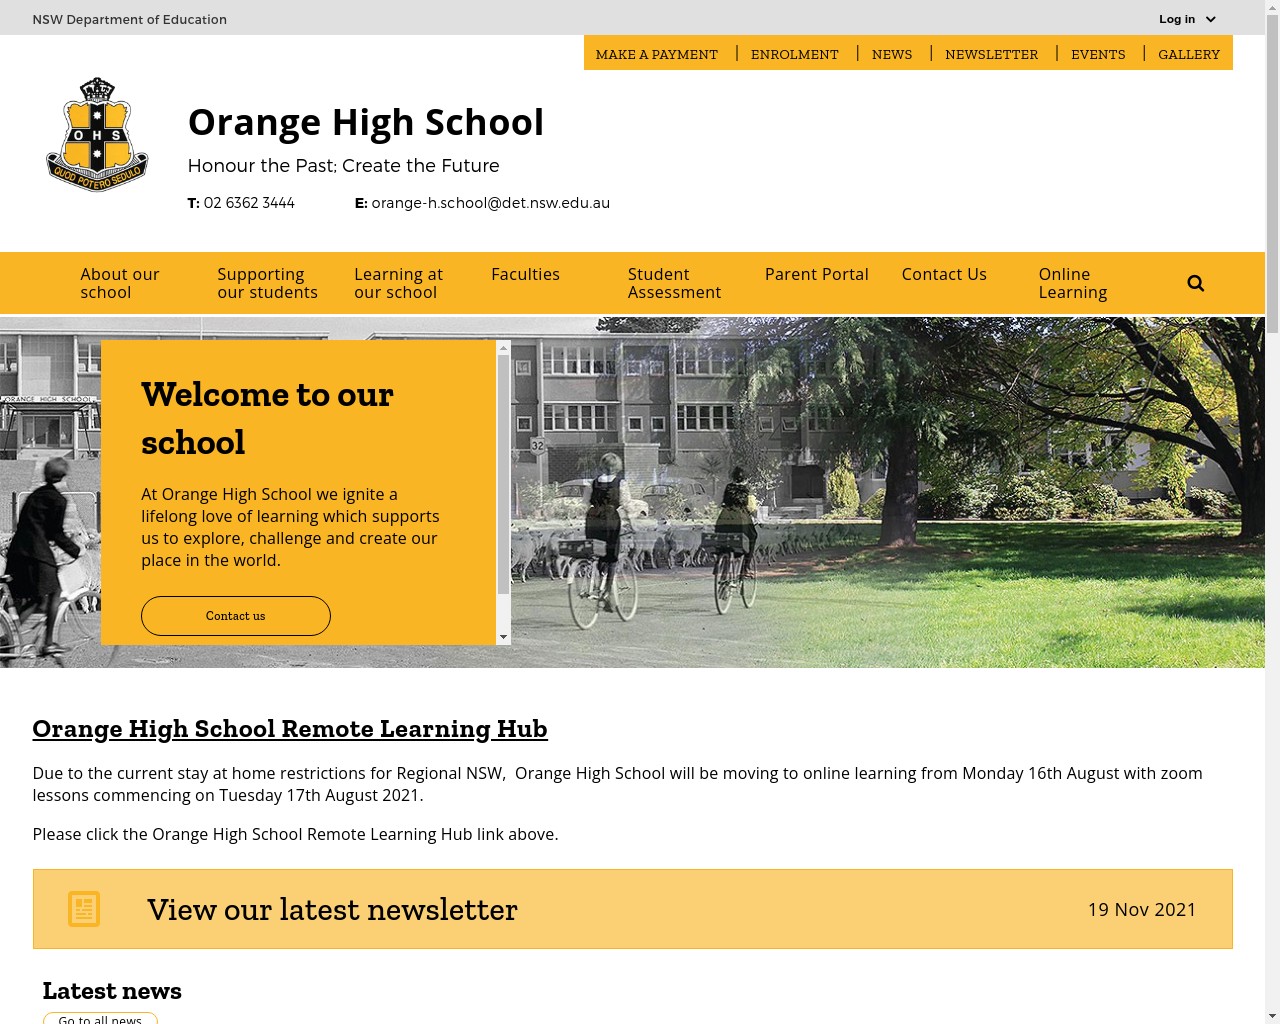
Task: Open Orange High School Remote Learning Hub link
Action: click(290, 729)
